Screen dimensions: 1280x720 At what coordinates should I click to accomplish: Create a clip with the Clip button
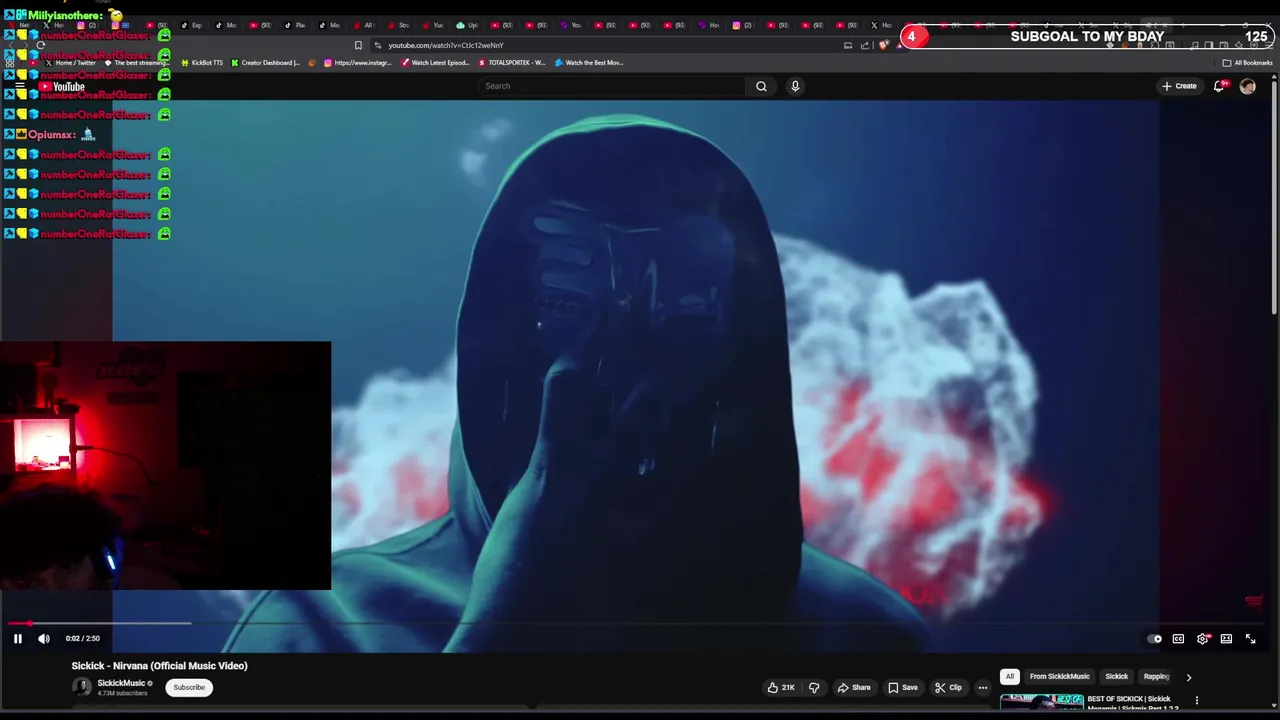click(x=948, y=687)
